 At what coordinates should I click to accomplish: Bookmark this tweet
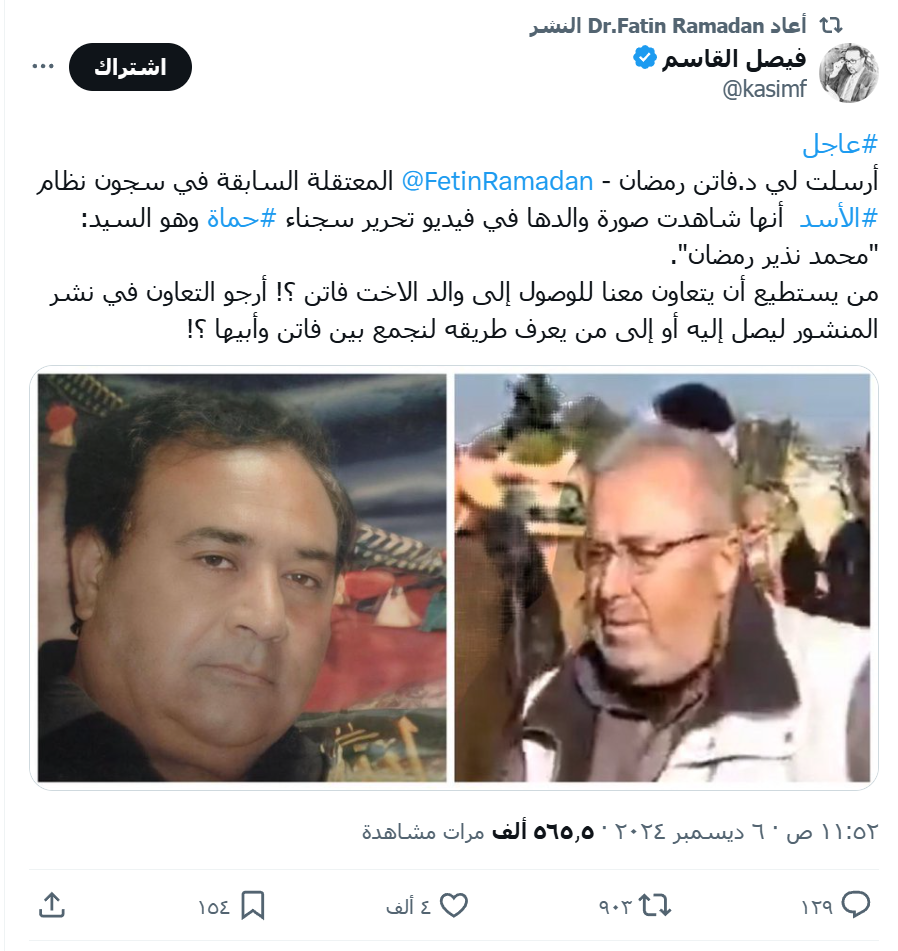253,906
